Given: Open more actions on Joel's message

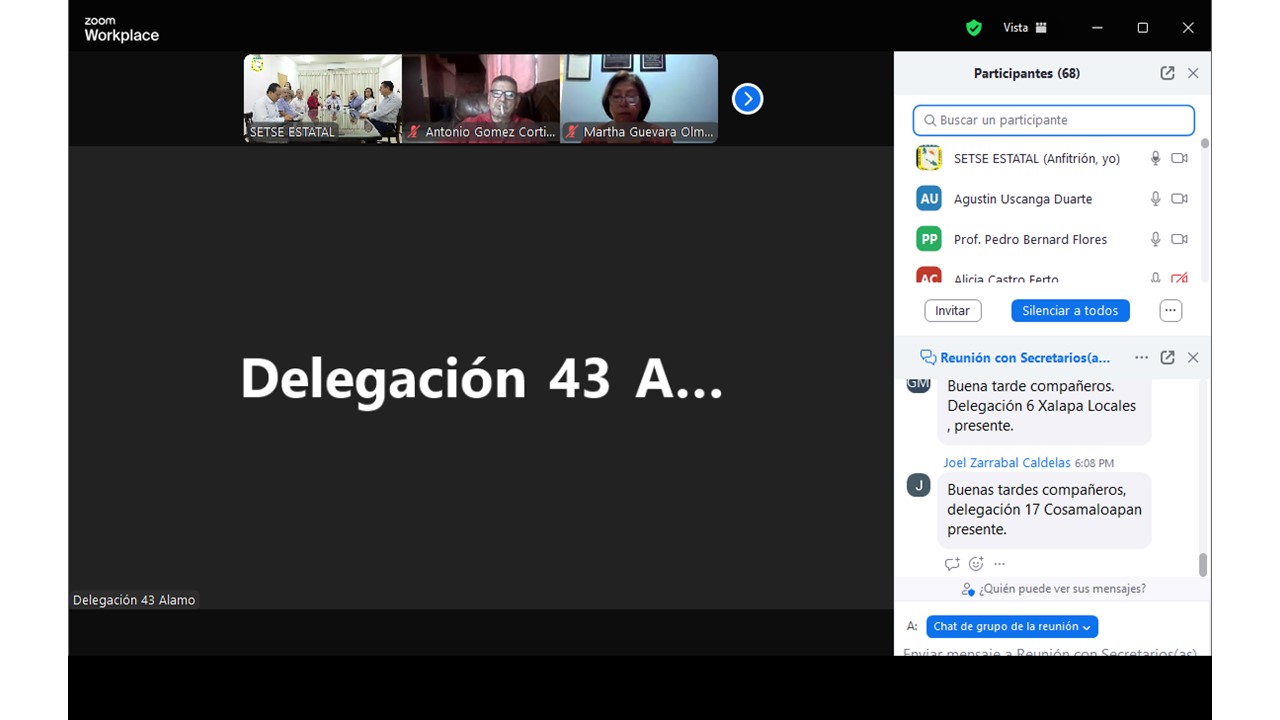Looking at the screenshot, I should (x=999, y=564).
